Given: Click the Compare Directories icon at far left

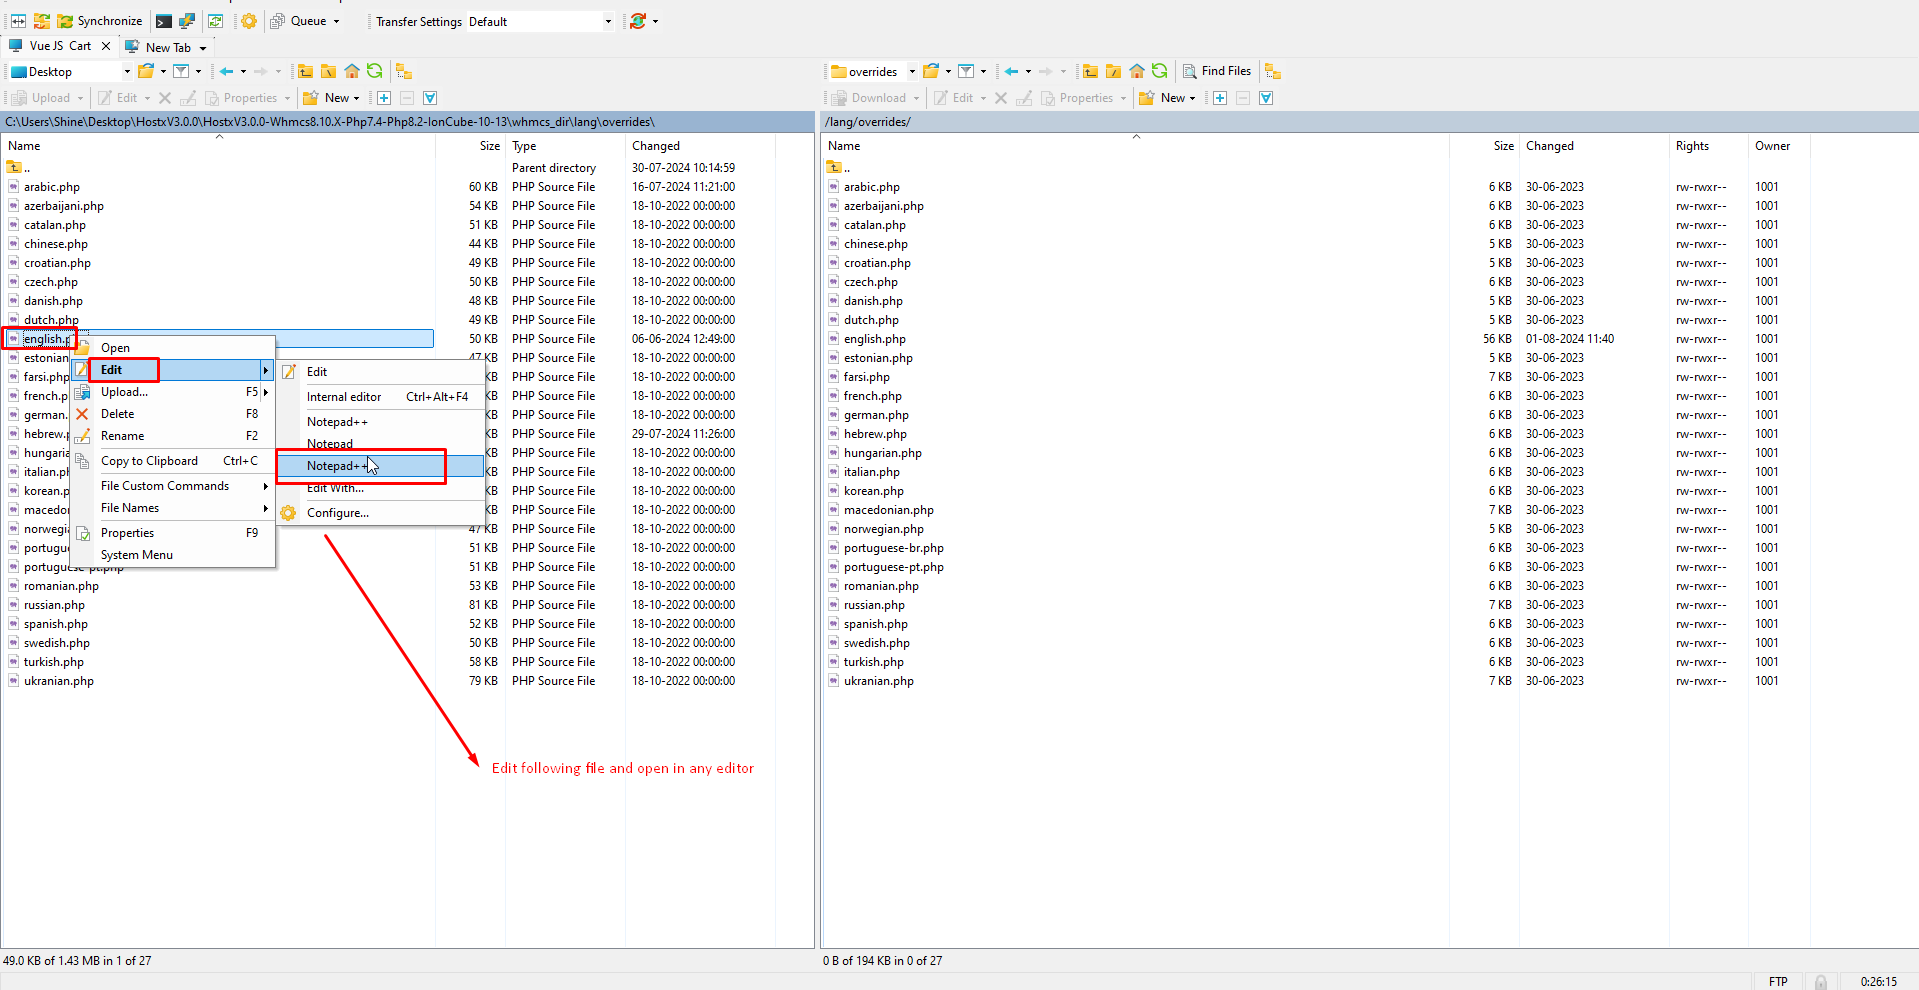Looking at the screenshot, I should (18, 21).
